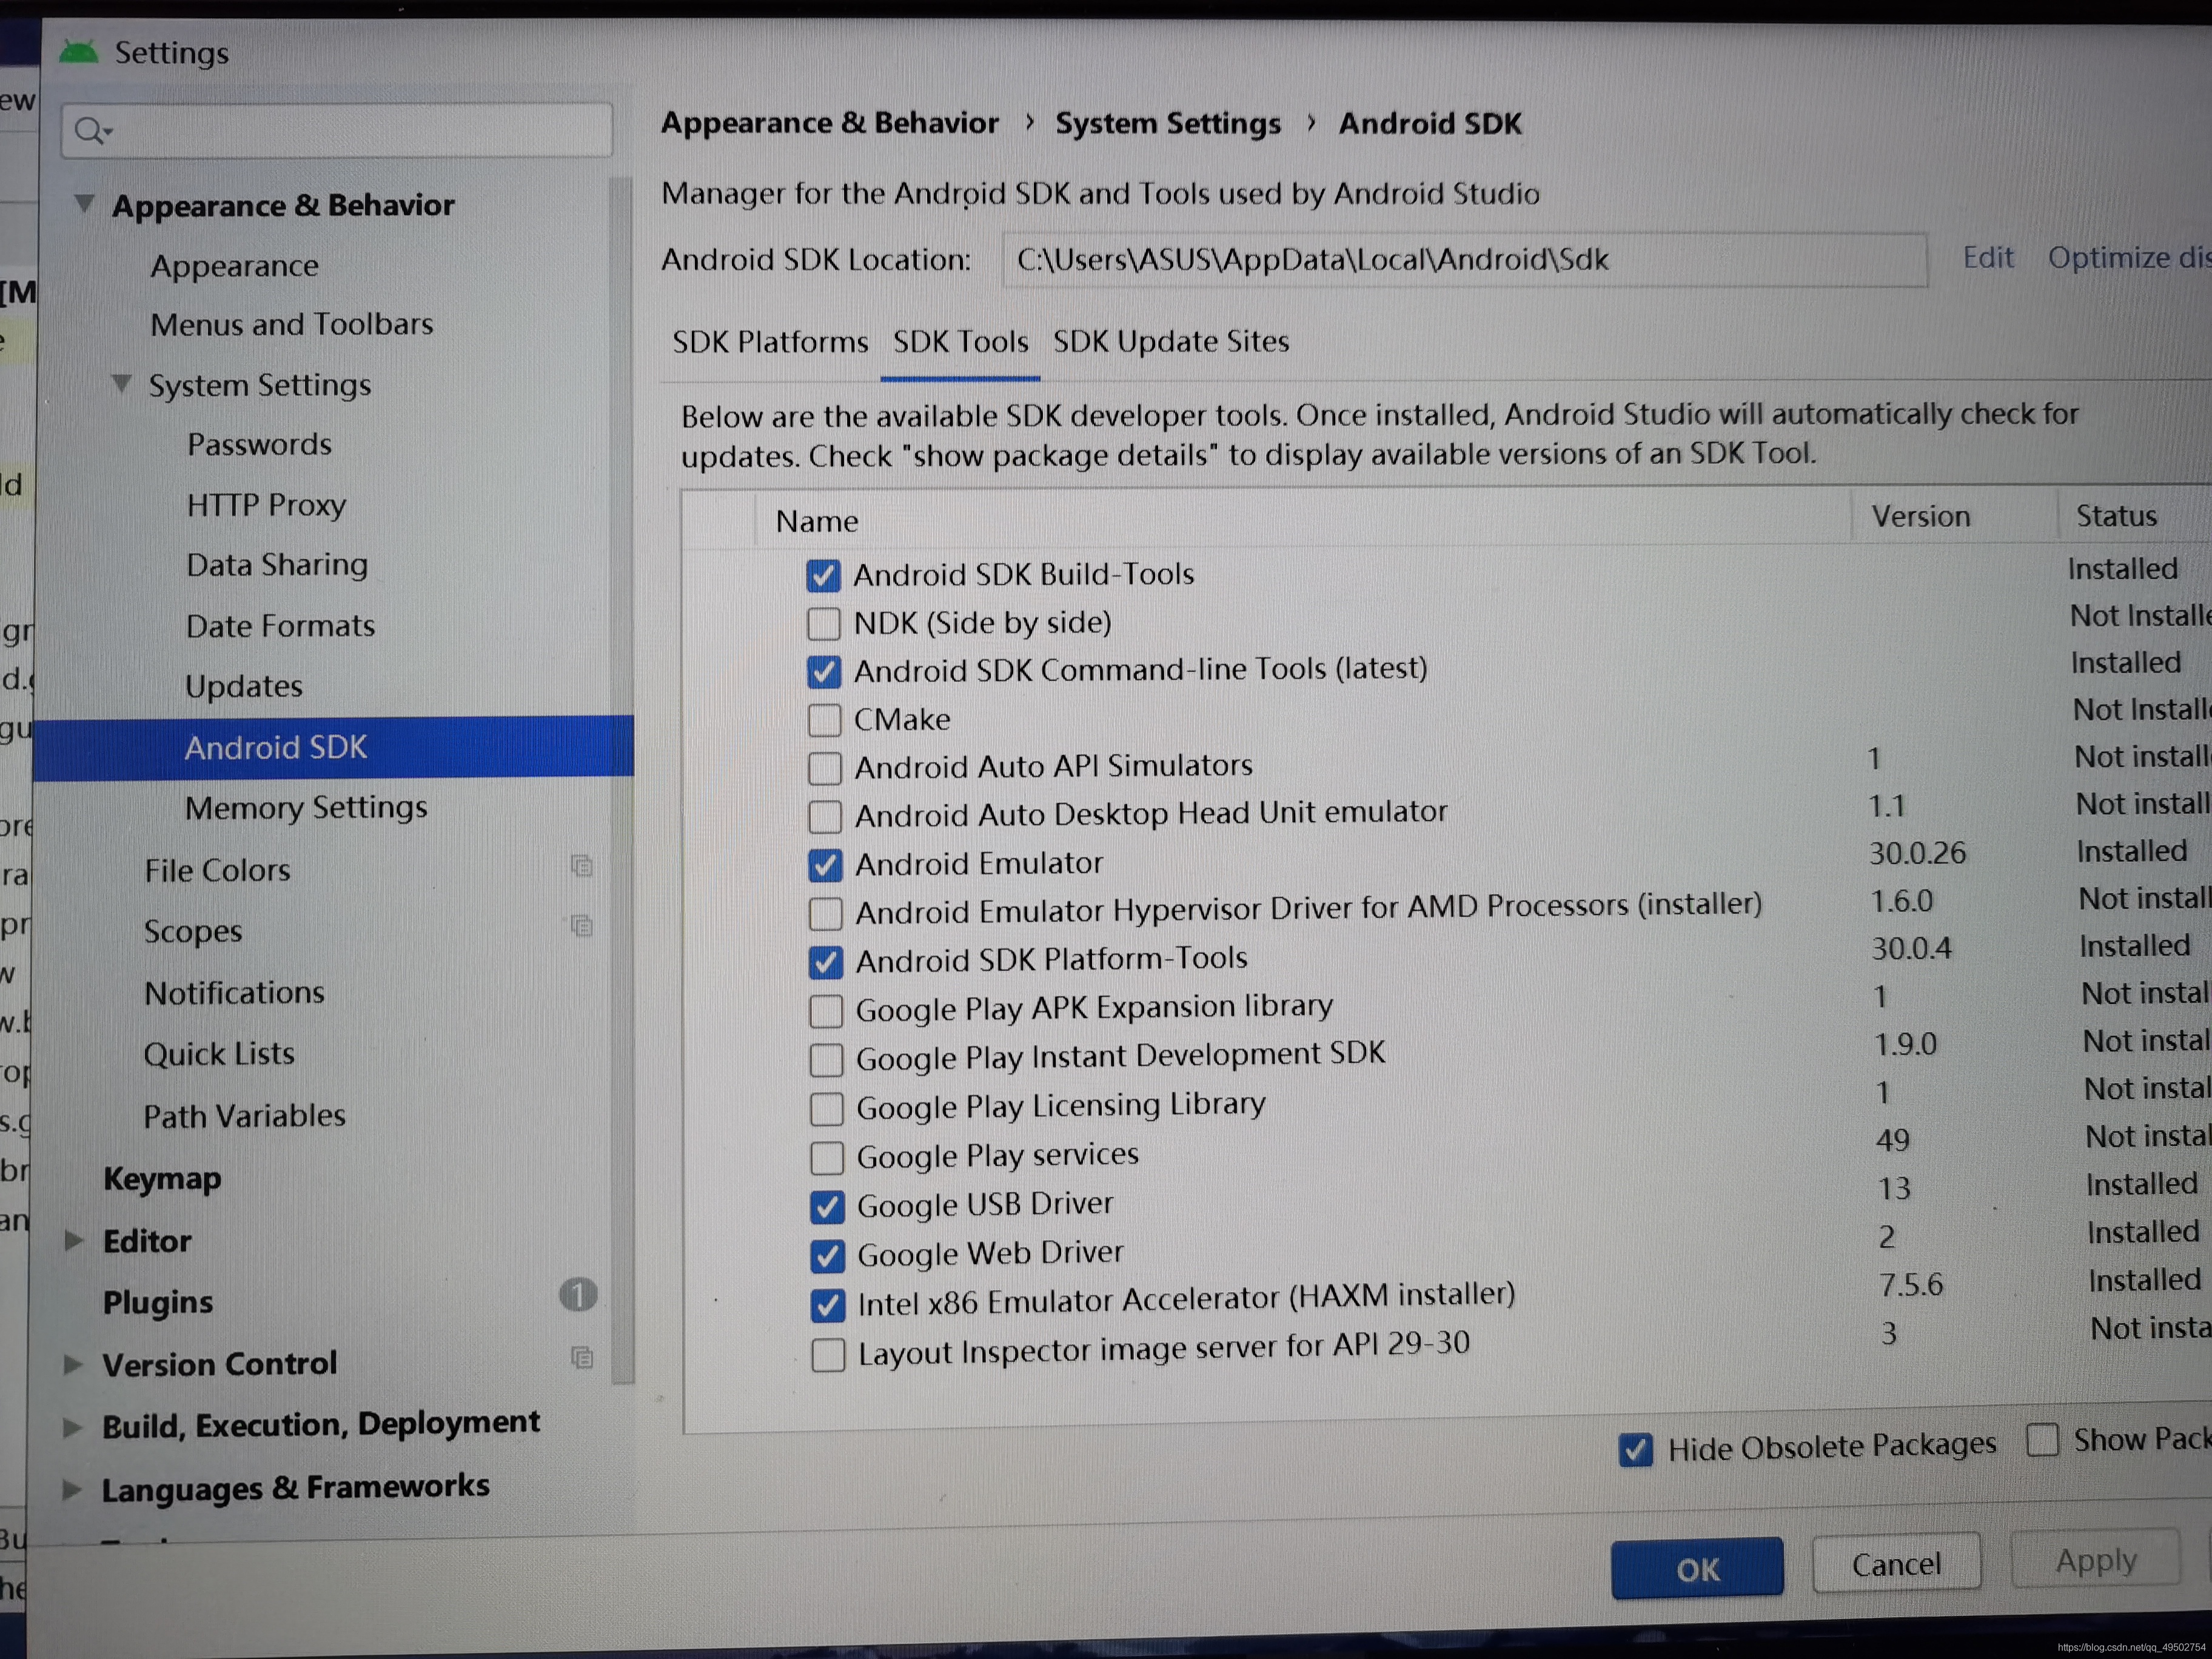Select Data Sharing settings
2212x1659 pixels.
(277, 565)
